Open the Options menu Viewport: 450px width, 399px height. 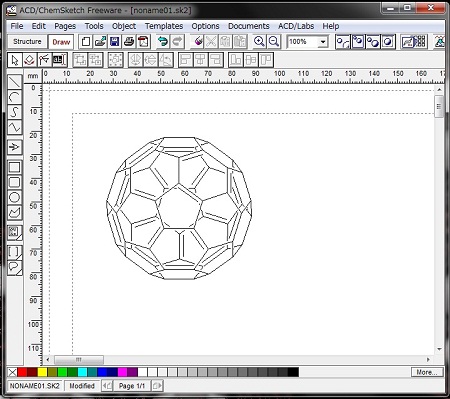tap(205, 26)
